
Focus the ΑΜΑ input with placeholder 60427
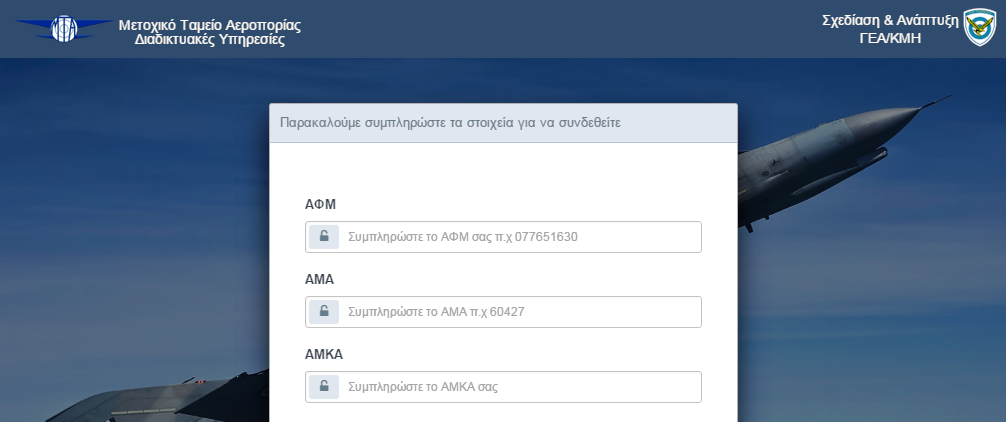(520, 312)
